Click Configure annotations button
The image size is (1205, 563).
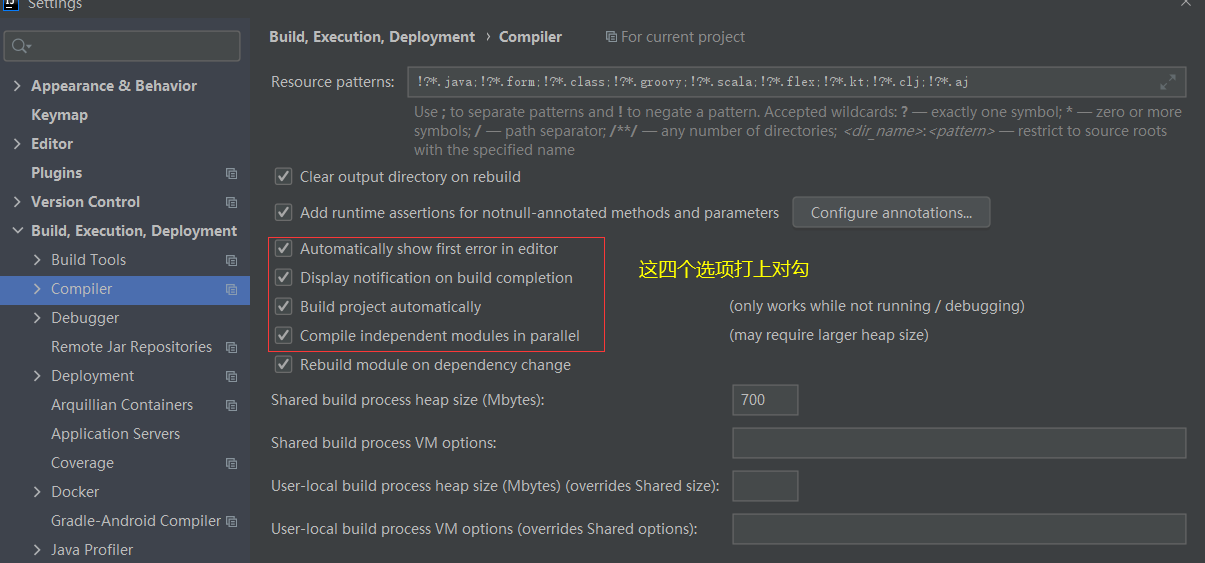pyautogui.click(x=891, y=212)
